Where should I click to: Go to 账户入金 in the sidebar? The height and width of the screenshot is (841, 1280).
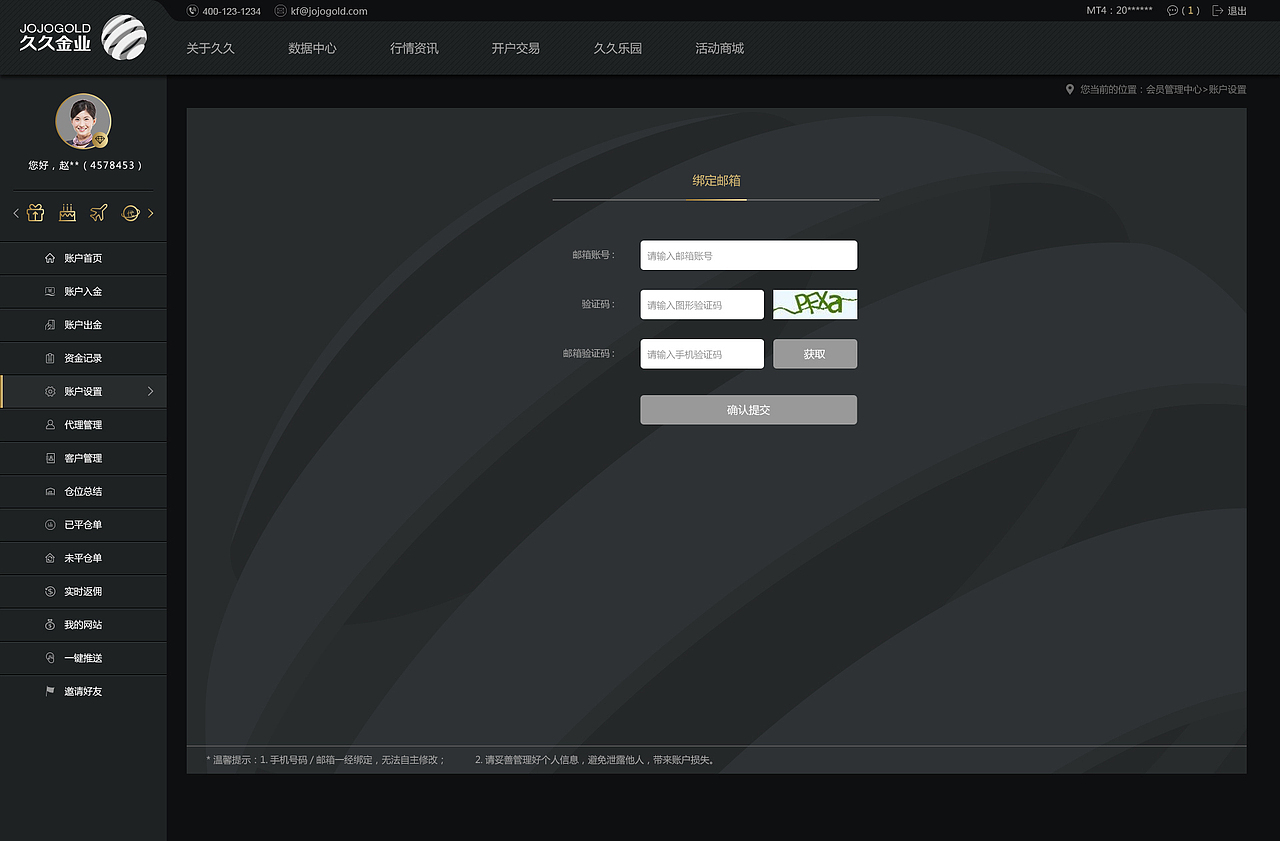coord(83,291)
